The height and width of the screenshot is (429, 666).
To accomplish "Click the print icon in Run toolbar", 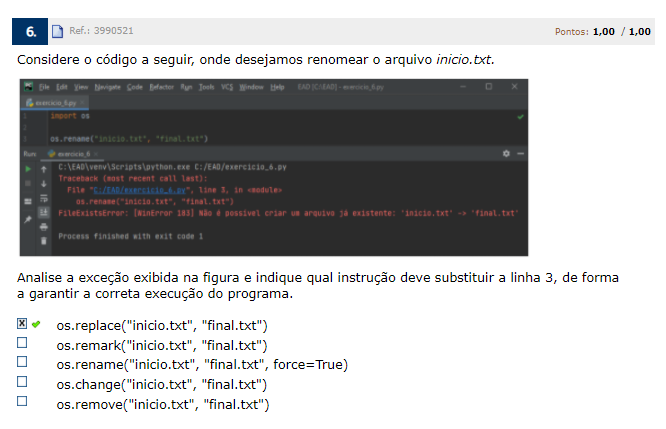I will coord(43,227).
